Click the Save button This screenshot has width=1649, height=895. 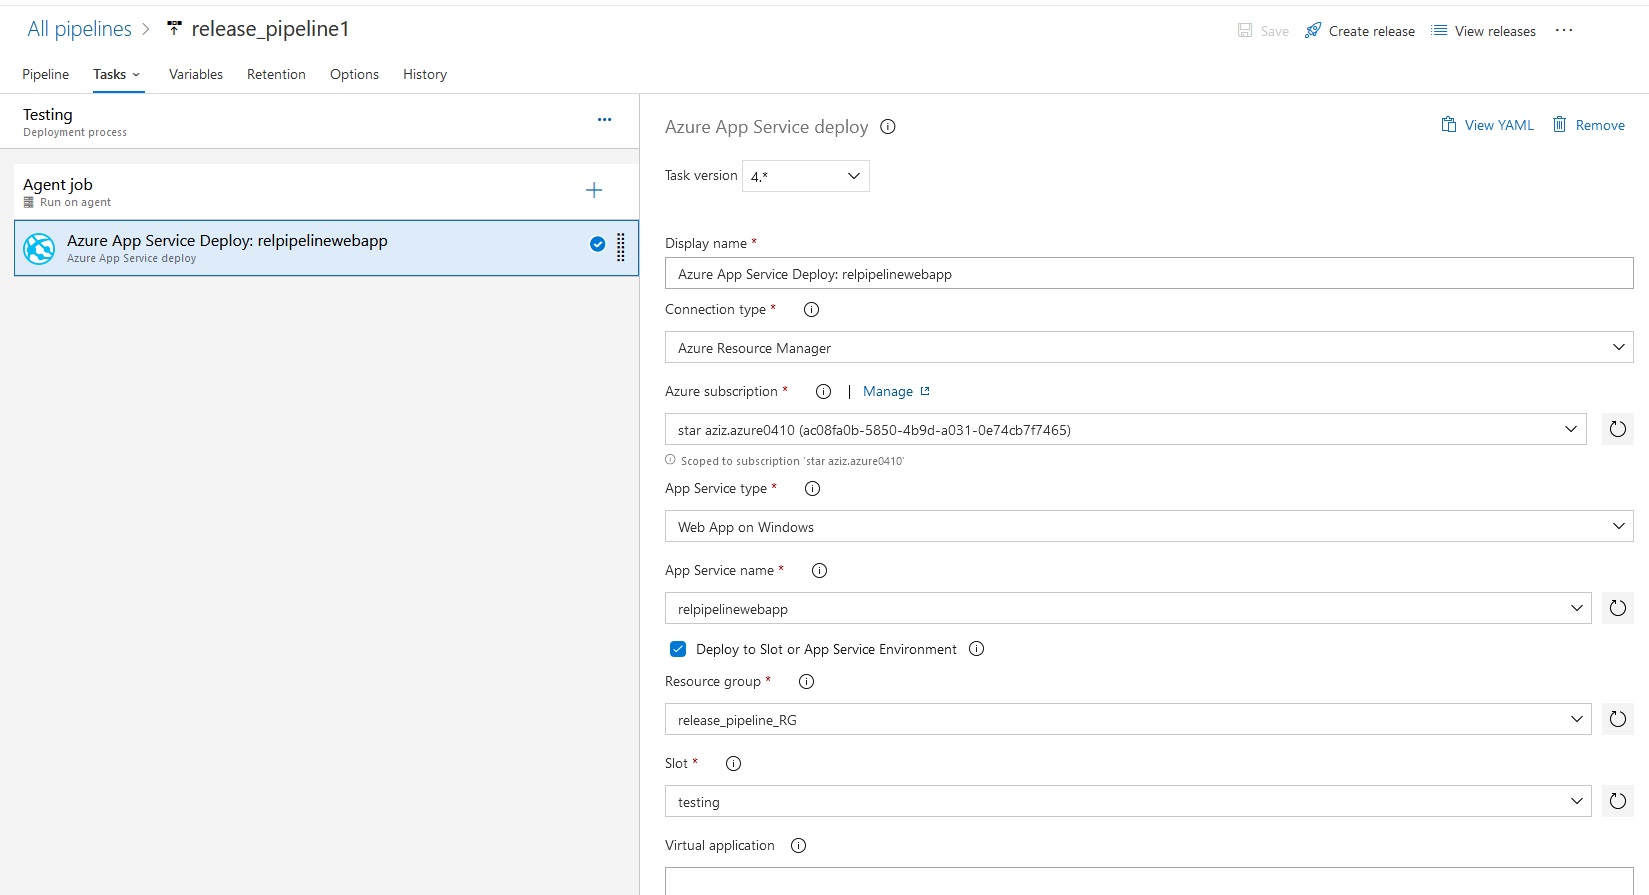click(x=1263, y=31)
